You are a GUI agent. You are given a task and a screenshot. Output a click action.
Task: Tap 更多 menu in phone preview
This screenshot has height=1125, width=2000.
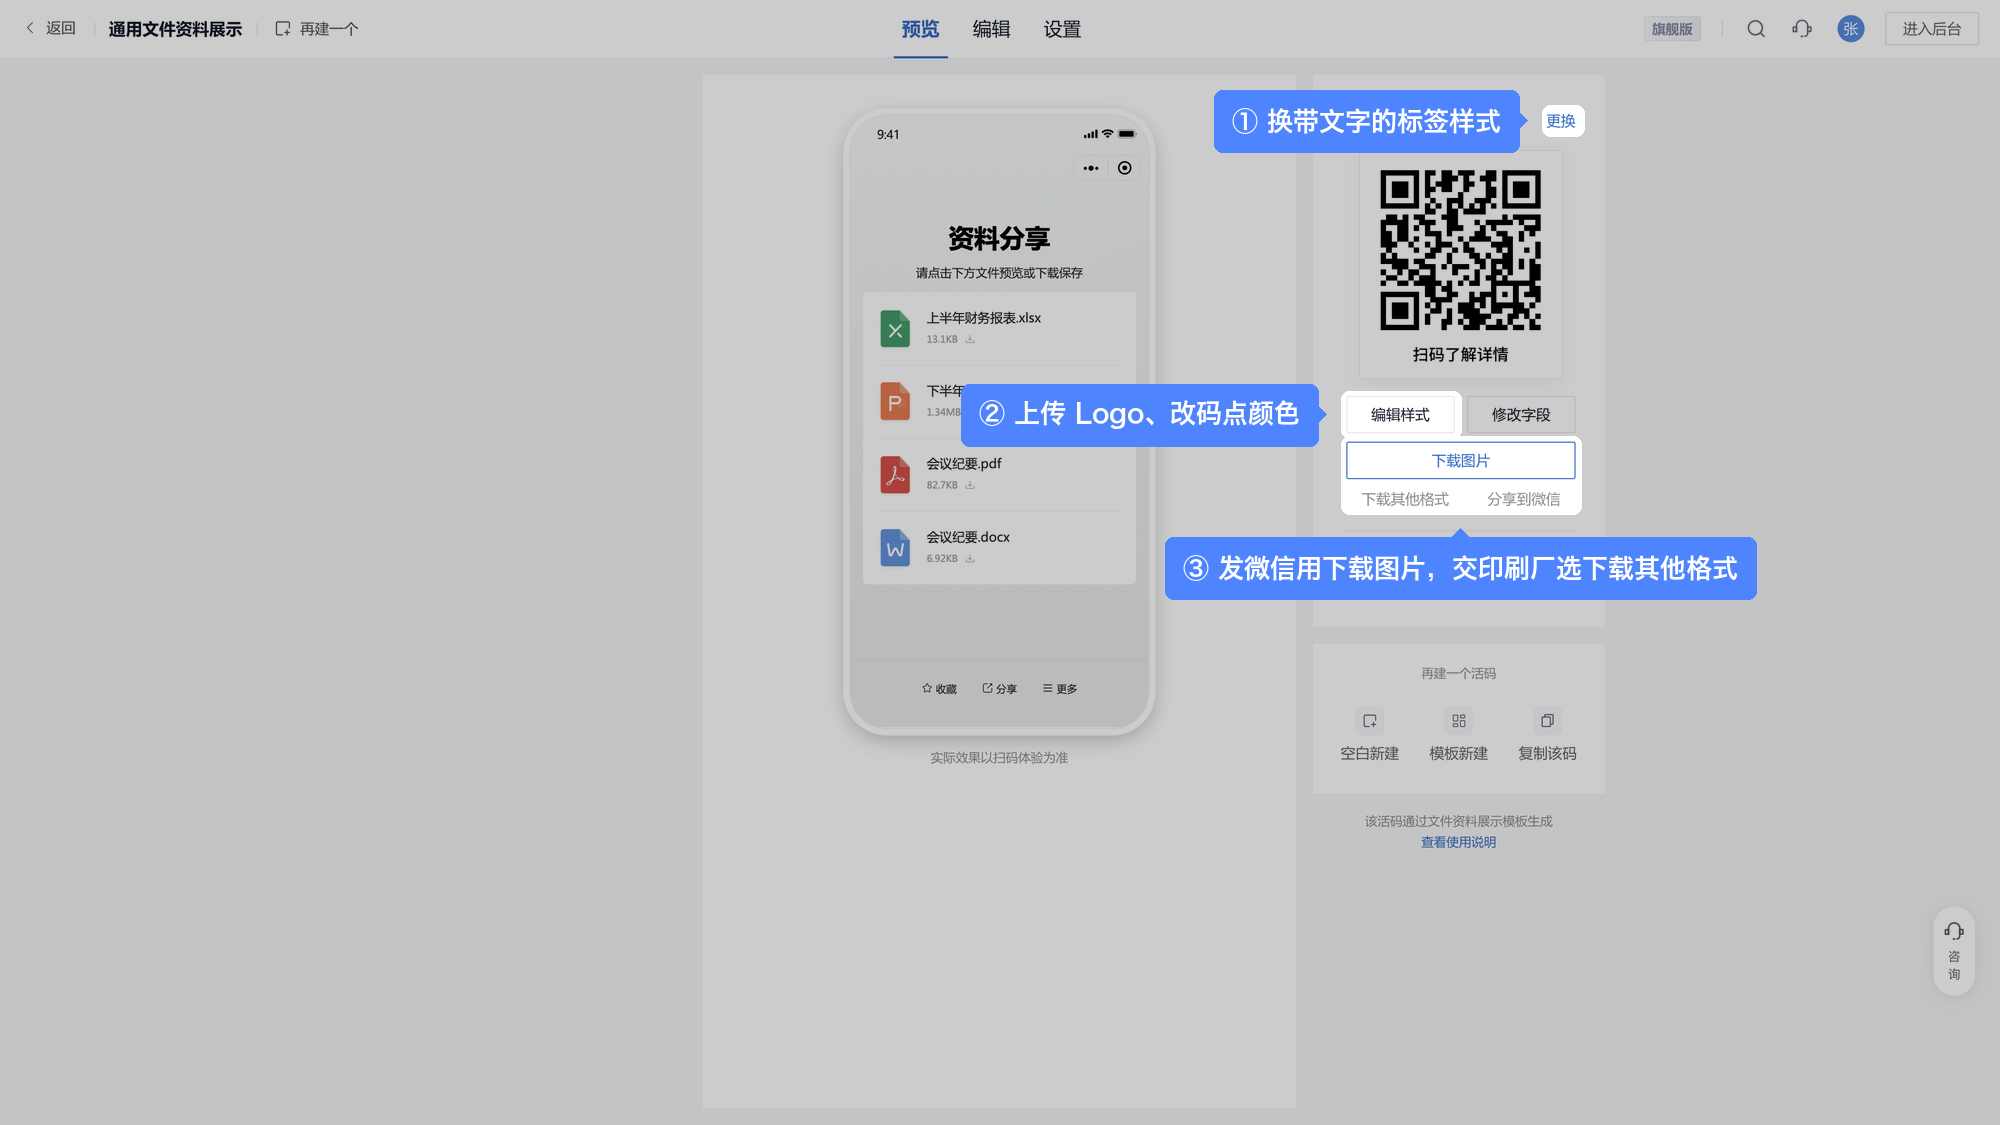point(1060,688)
